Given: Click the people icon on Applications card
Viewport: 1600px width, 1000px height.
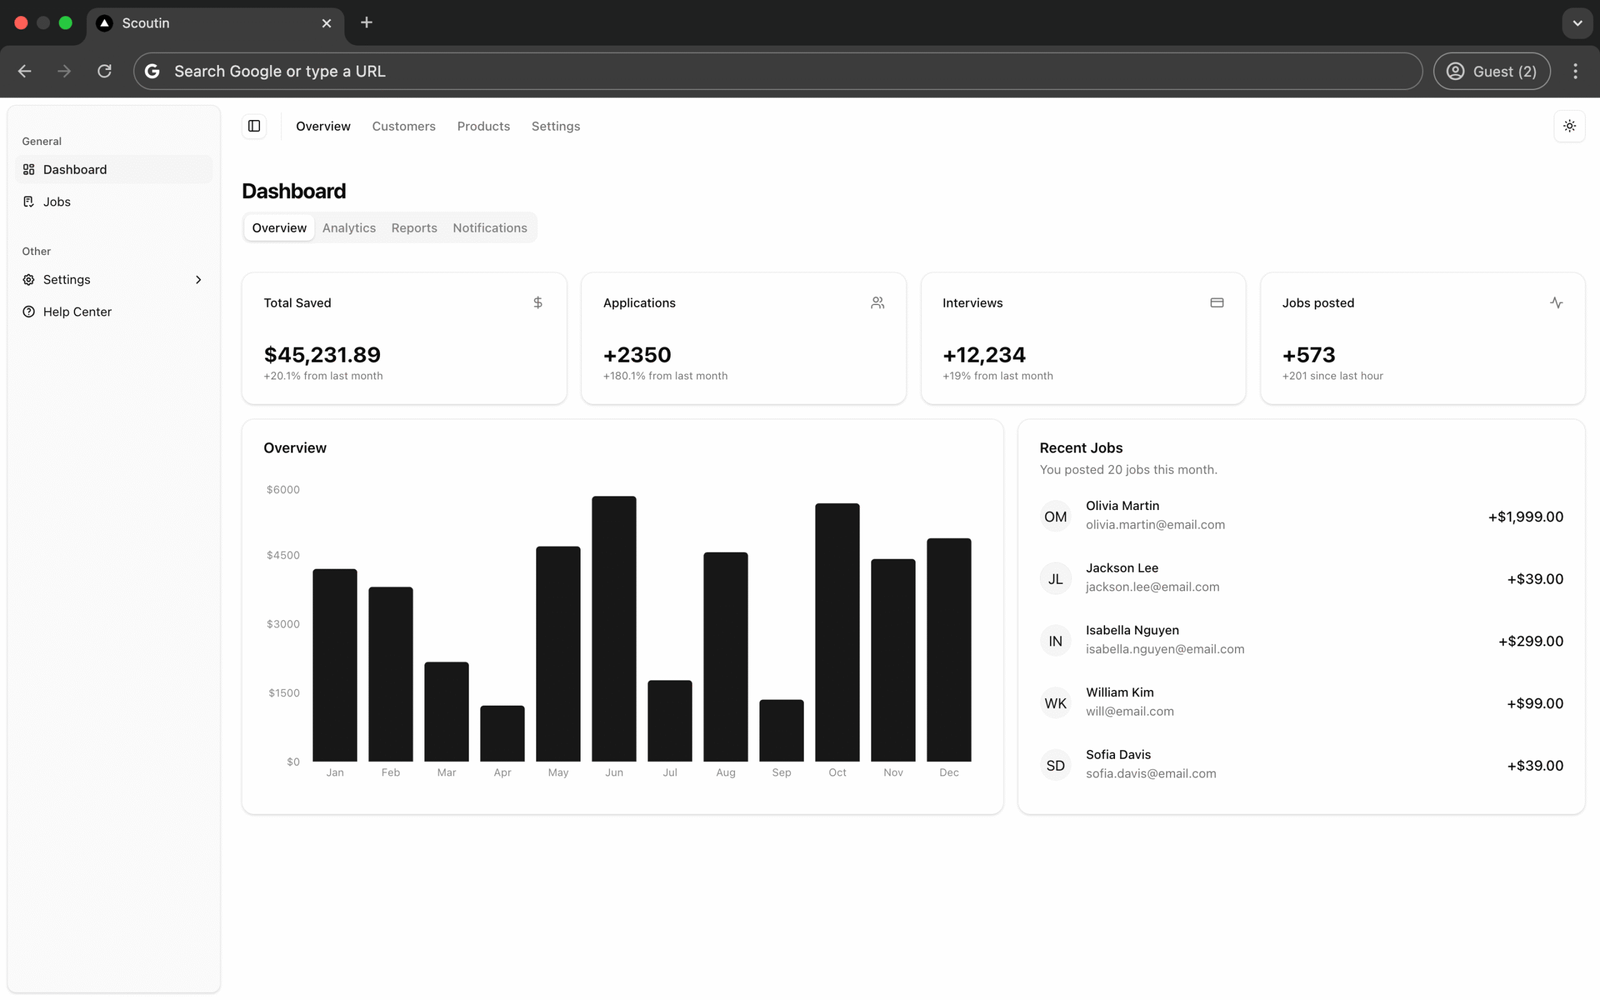Looking at the screenshot, I should pos(877,302).
